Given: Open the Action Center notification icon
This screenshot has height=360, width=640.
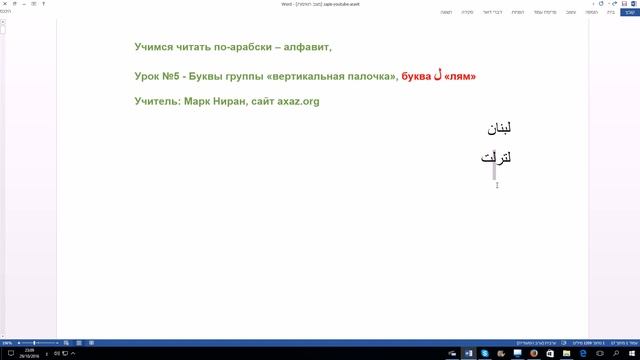Looking at the screenshot, I should tap(11, 353).
